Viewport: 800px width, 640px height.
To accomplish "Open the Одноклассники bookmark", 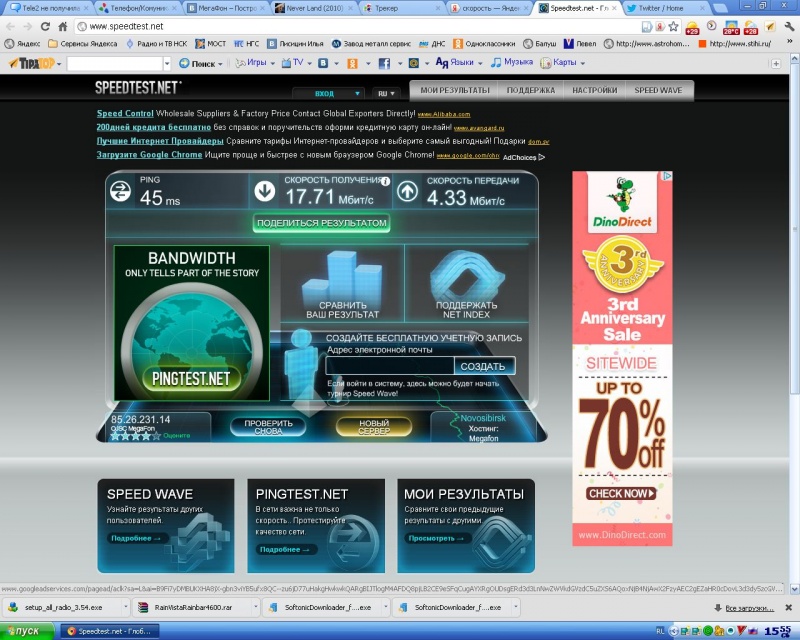I will coord(484,44).
